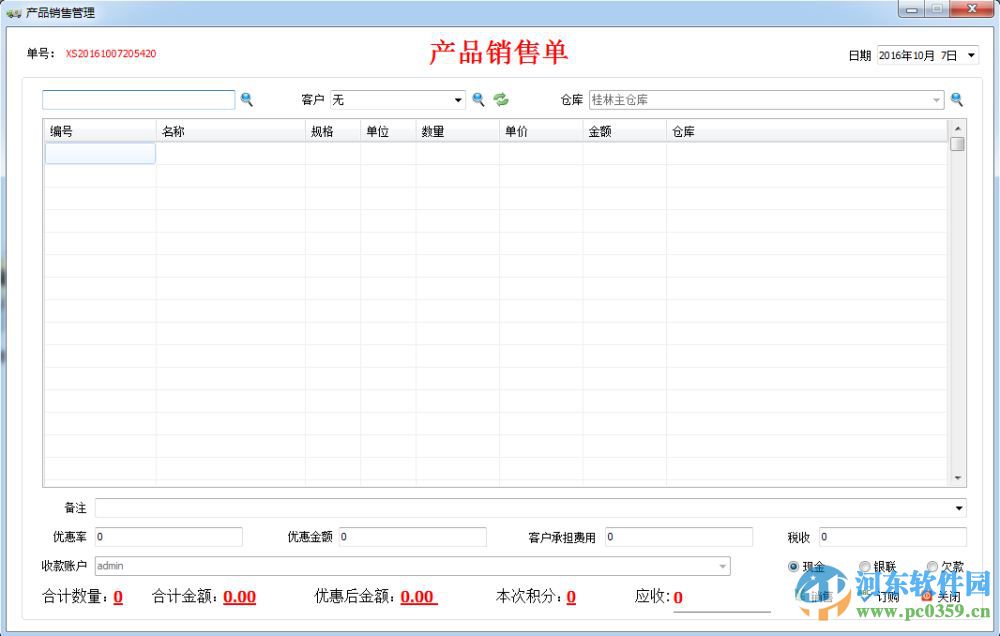Click the warehouse search magnifier icon
Viewport: 1000px width, 636px height.
(958, 100)
